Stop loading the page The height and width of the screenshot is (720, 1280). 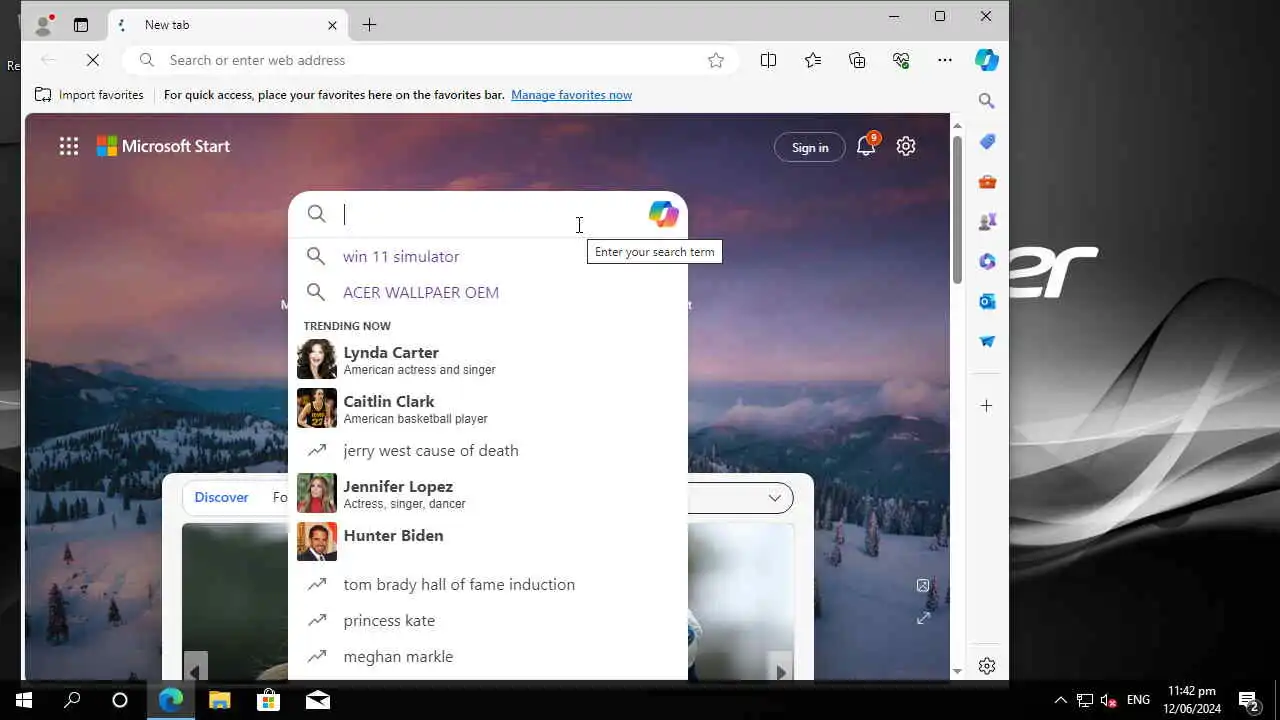tap(92, 60)
